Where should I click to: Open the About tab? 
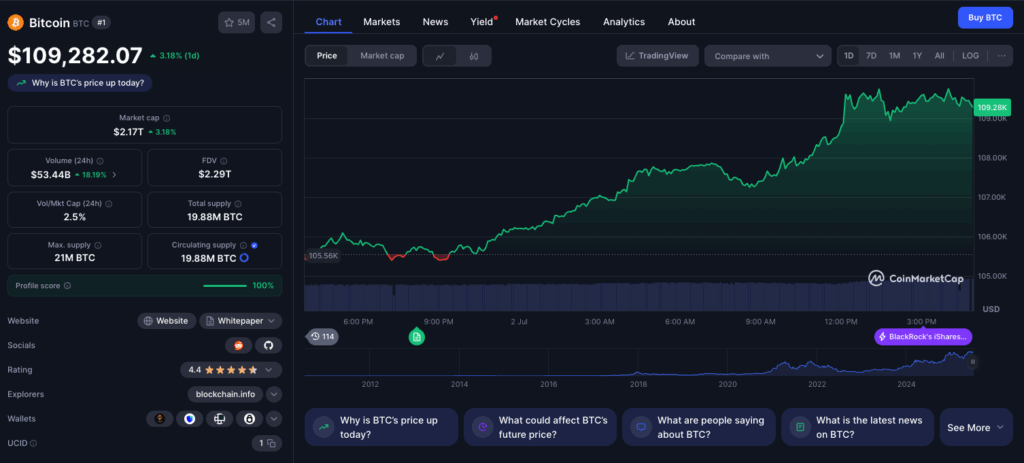[x=681, y=22]
